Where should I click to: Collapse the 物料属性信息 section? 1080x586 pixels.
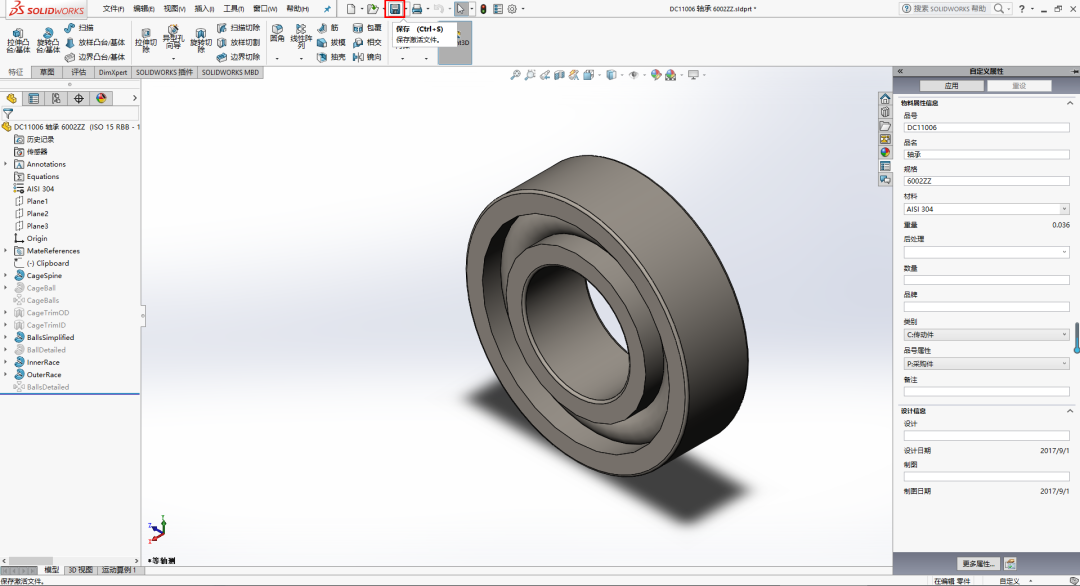1070,103
